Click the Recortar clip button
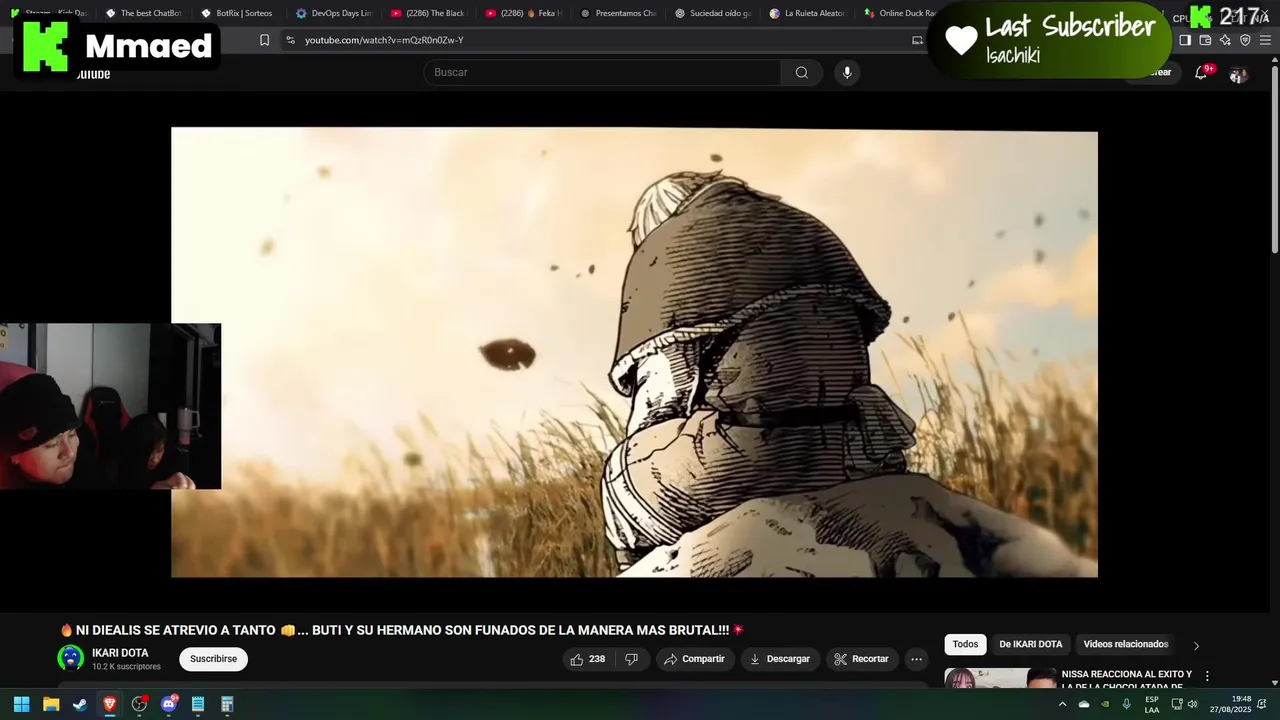The width and height of the screenshot is (1280, 720). (x=861, y=659)
